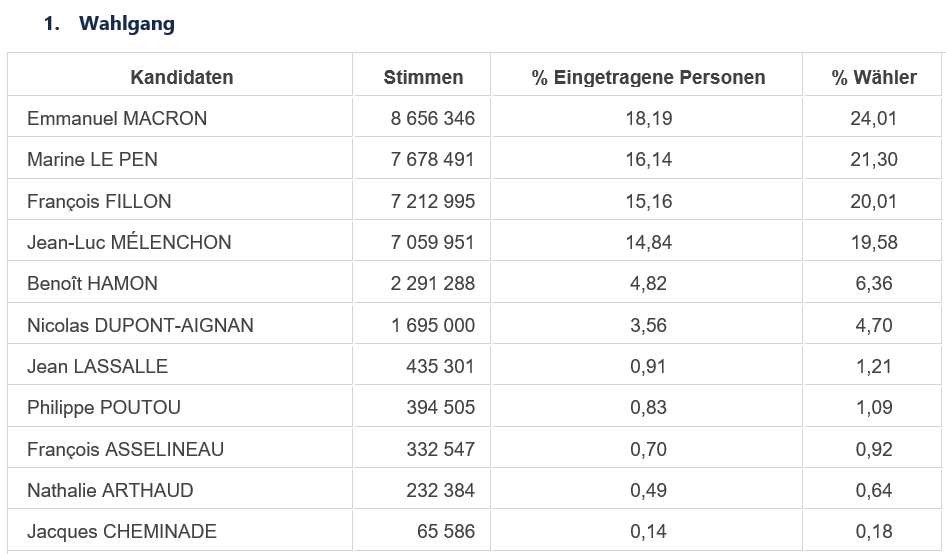
Task: Select the Marine LE PEN name cell
Action: pos(92,159)
